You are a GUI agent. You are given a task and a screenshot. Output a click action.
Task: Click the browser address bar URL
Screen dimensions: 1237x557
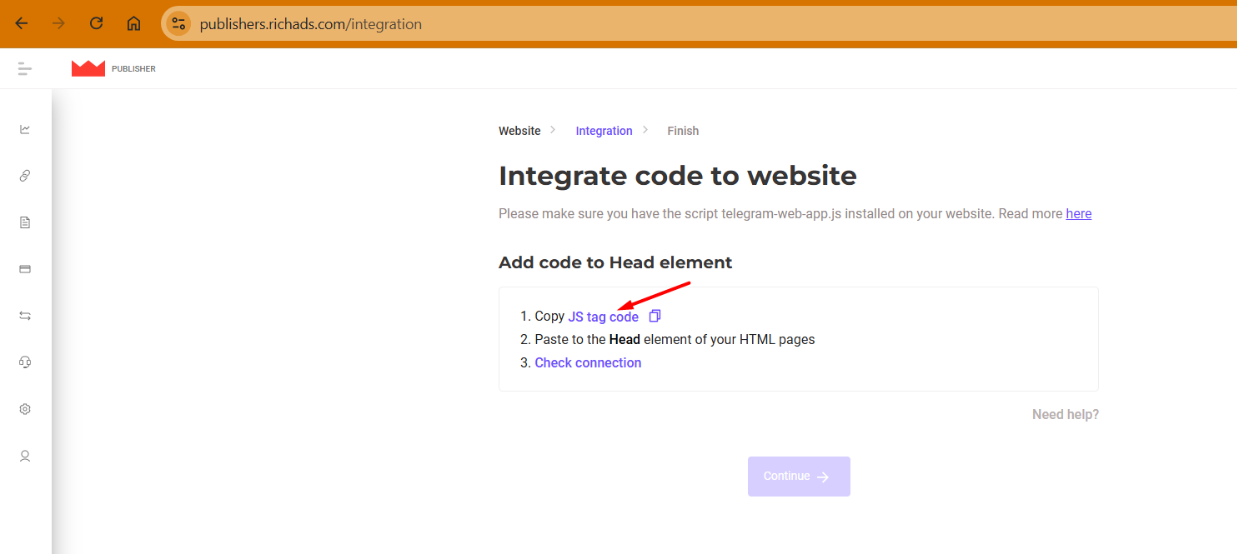coord(310,24)
